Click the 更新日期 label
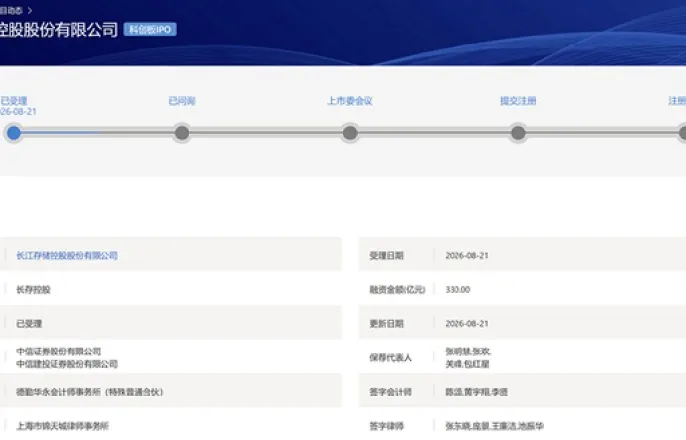 coord(386,324)
